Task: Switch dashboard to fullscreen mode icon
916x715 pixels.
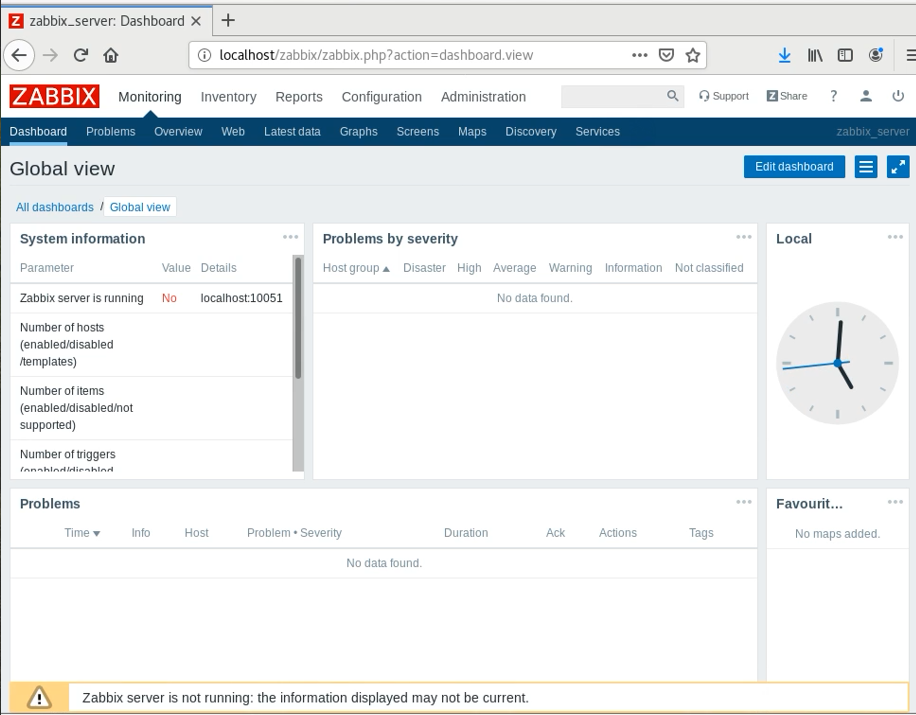Action: click(x=898, y=167)
